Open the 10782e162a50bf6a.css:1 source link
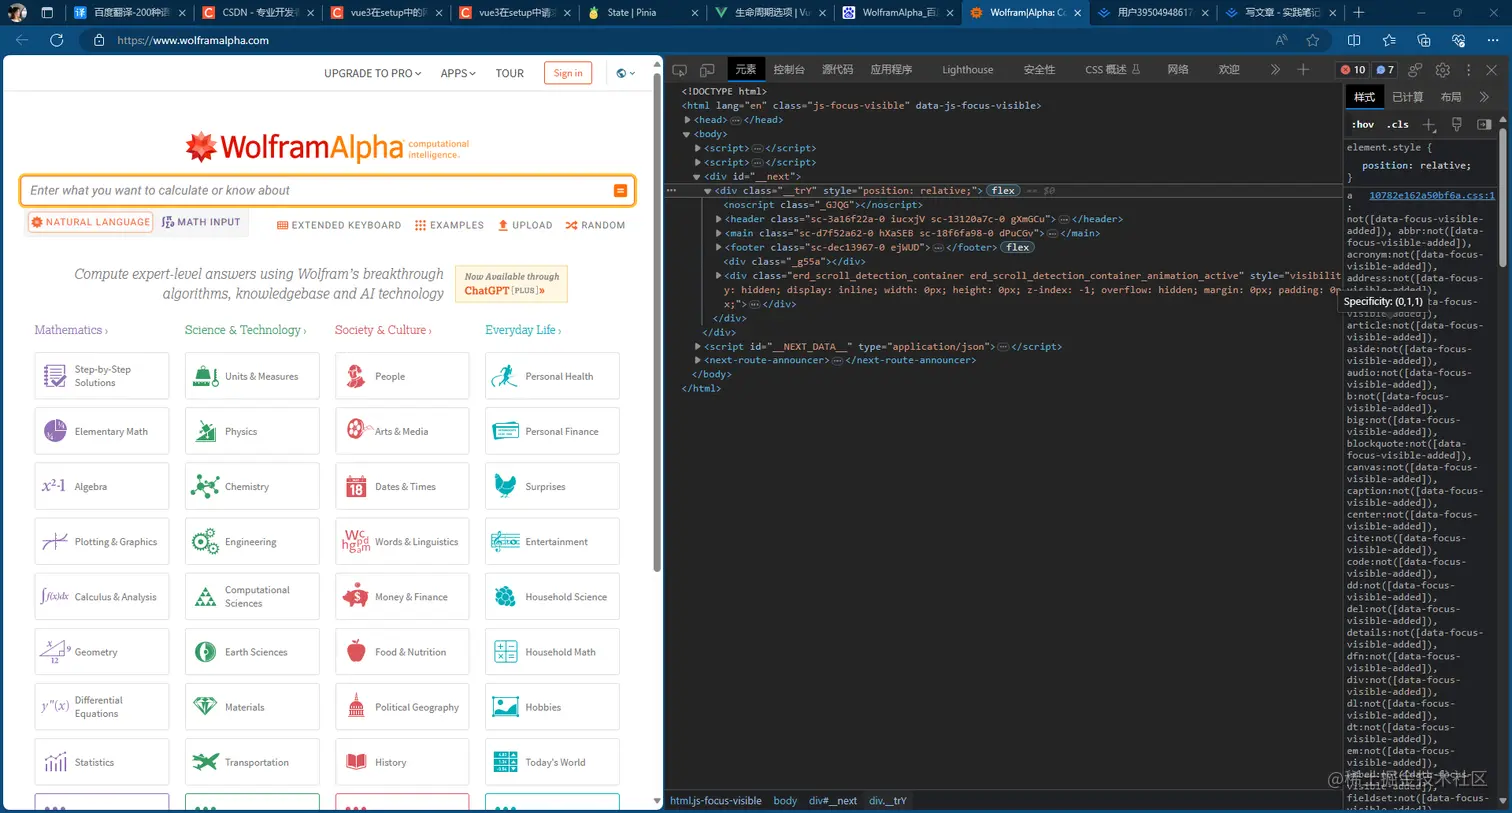The height and width of the screenshot is (813, 1512). point(1432,196)
